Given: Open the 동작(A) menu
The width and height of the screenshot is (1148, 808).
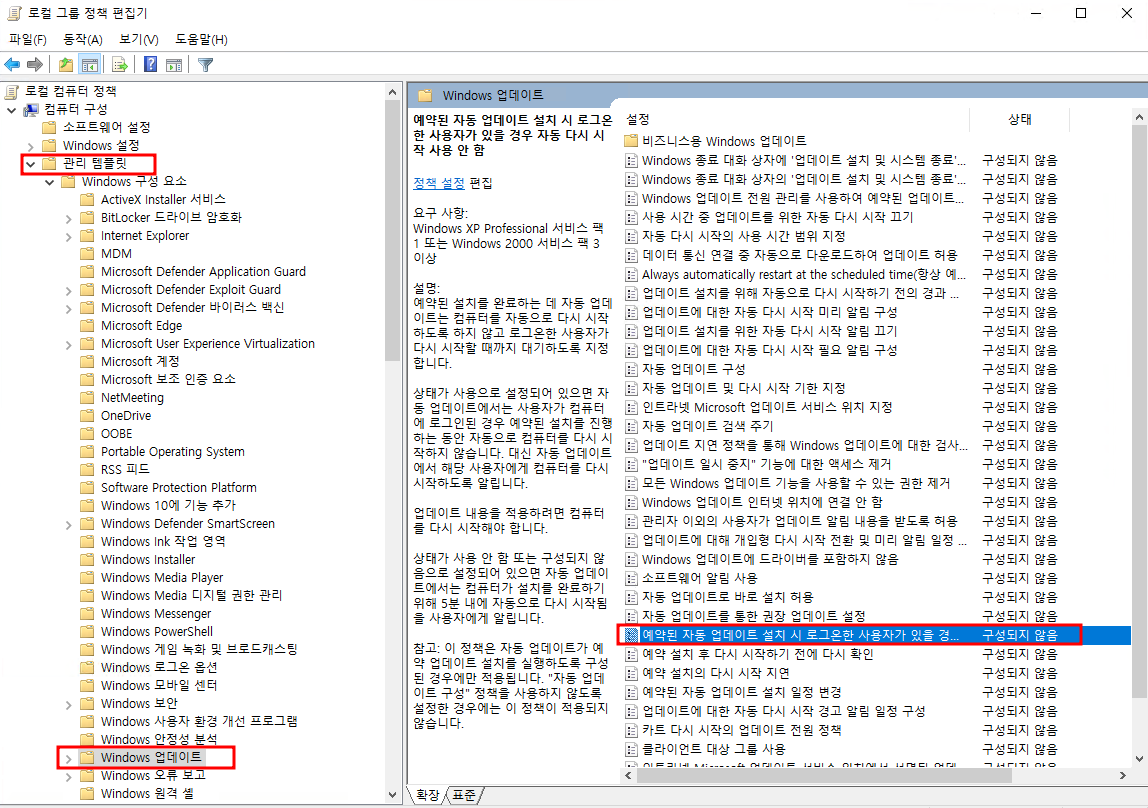Looking at the screenshot, I should [x=83, y=39].
